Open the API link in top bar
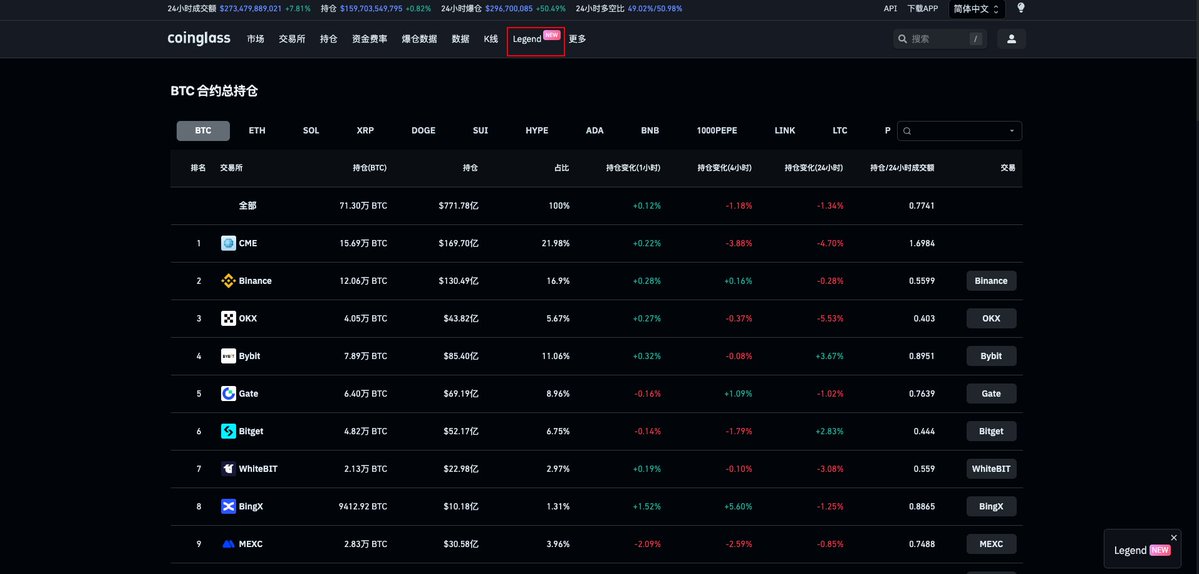The height and width of the screenshot is (574, 1199). coord(890,8)
